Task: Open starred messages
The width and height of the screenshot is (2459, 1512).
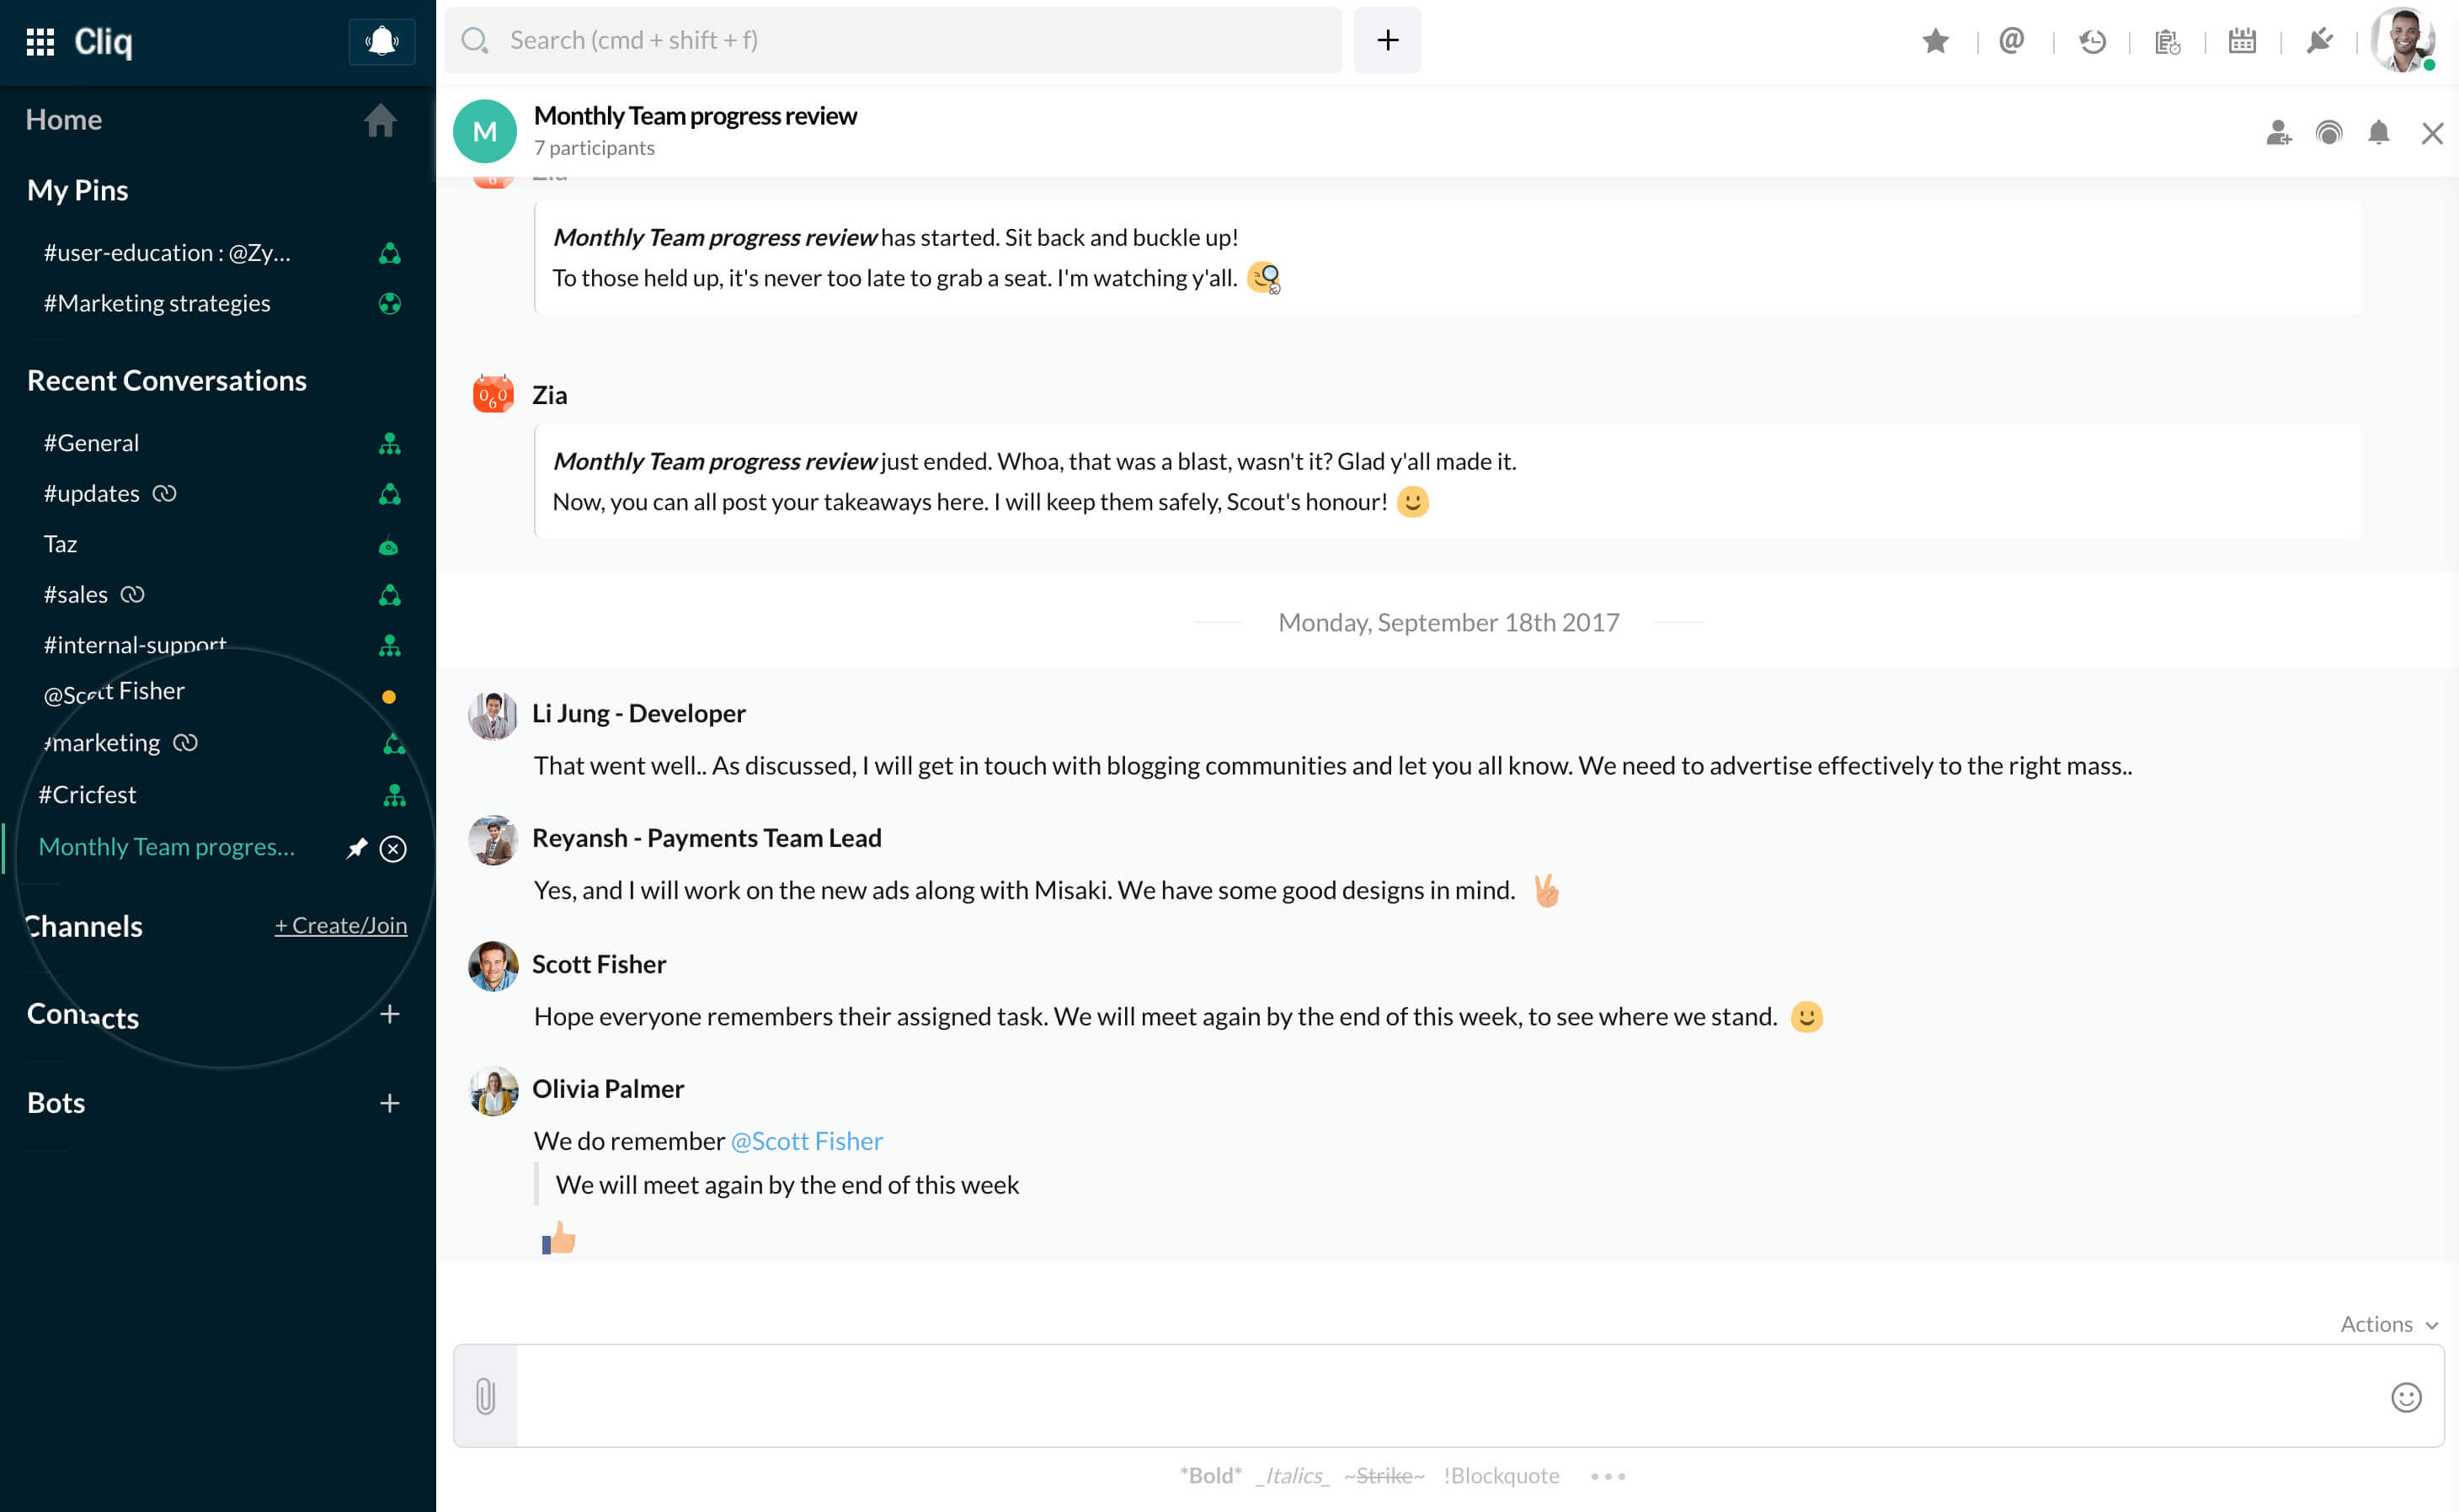Action: 1936,41
